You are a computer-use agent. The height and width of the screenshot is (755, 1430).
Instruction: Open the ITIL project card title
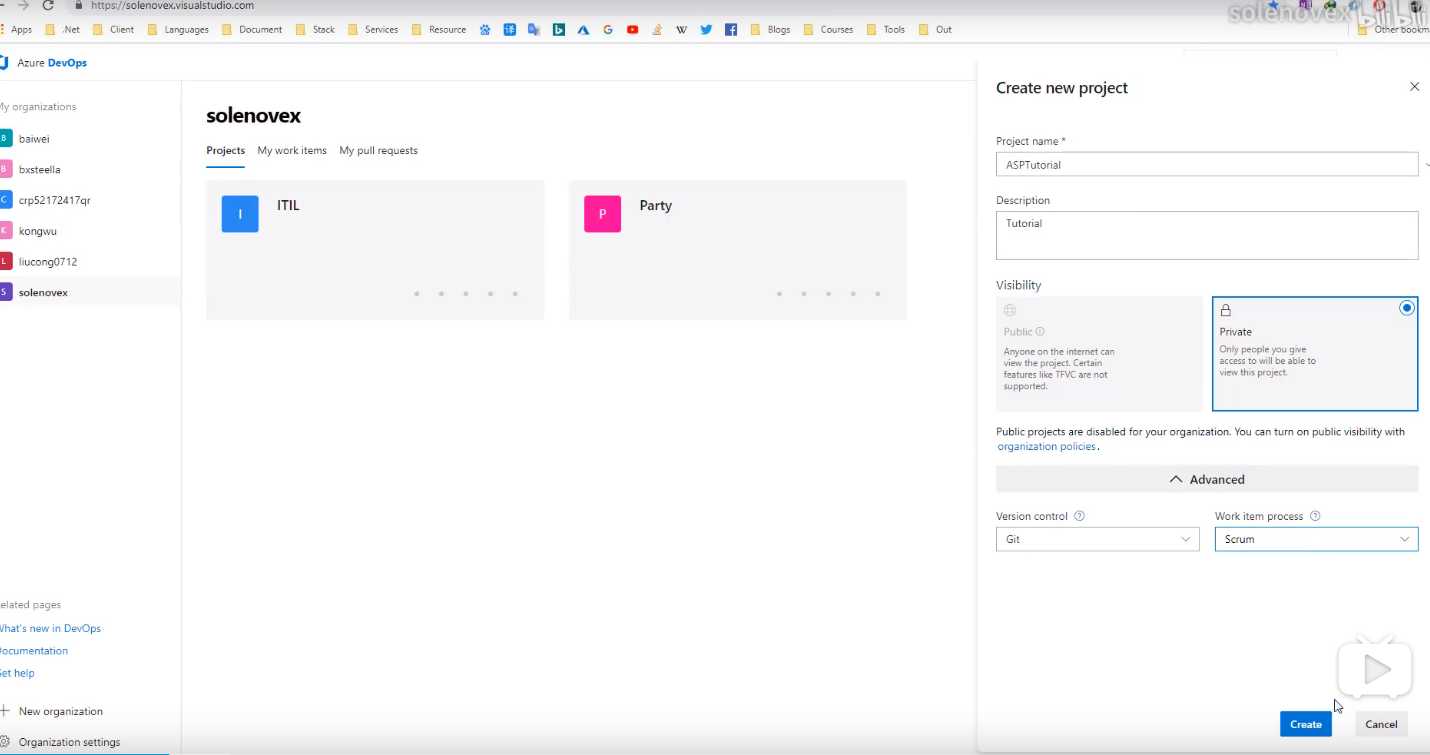(288, 206)
